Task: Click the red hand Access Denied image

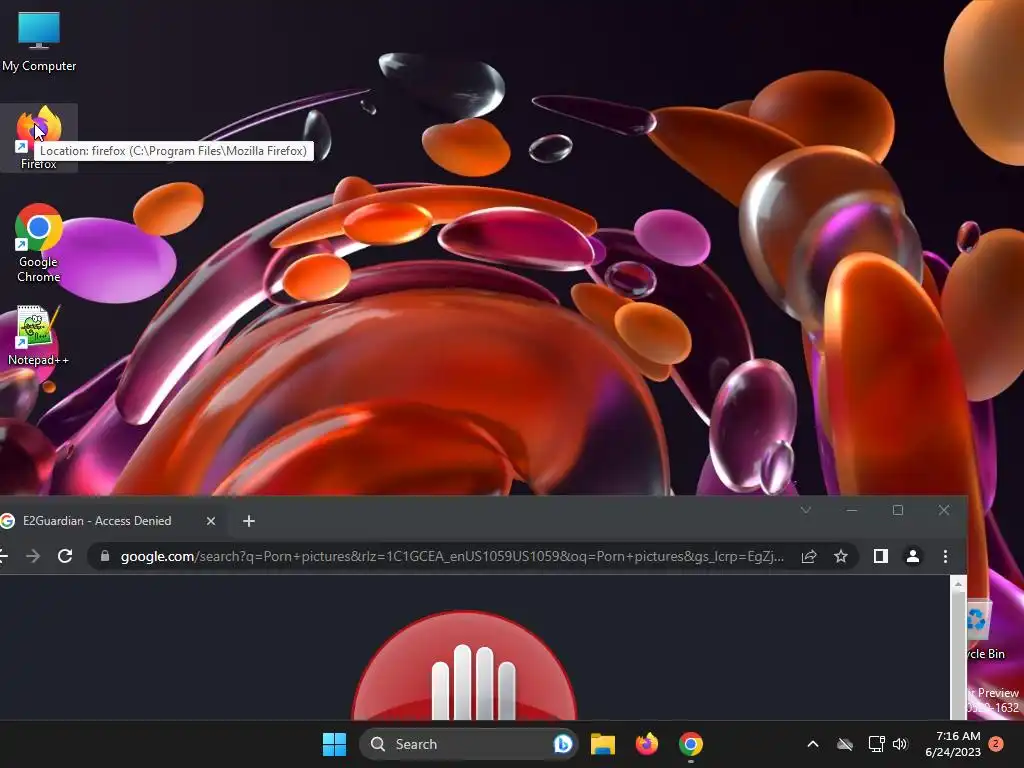Action: [464, 665]
